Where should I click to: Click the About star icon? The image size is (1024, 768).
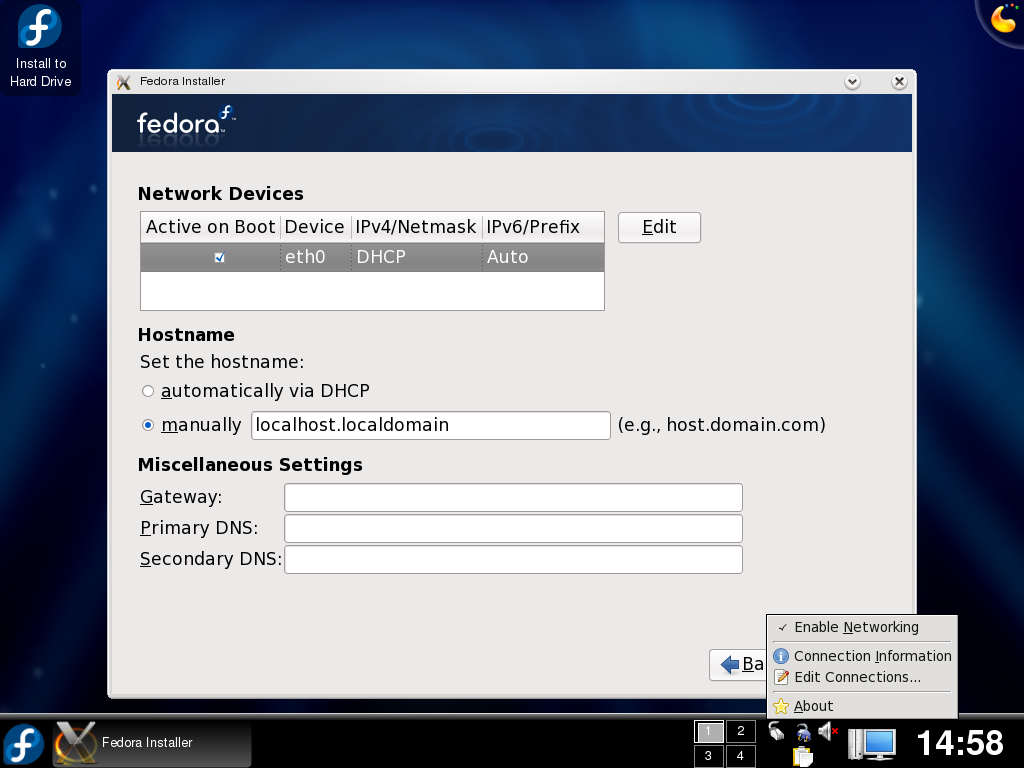pyautogui.click(x=780, y=706)
